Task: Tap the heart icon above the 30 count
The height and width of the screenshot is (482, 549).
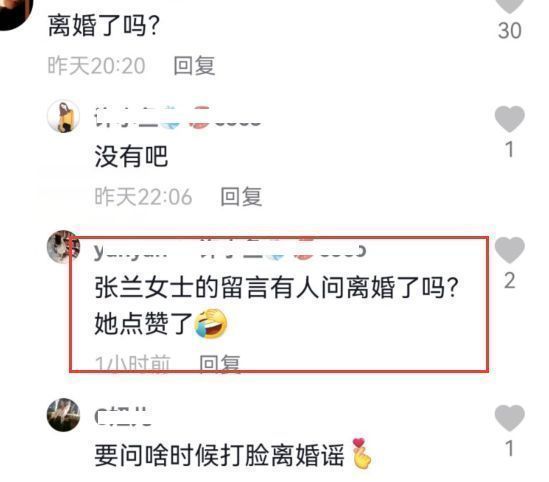Action: (x=509, y=5)
